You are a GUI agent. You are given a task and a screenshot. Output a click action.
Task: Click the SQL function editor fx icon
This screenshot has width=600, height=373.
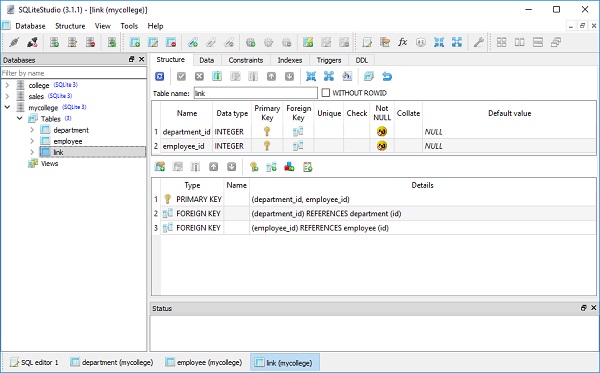402,42
